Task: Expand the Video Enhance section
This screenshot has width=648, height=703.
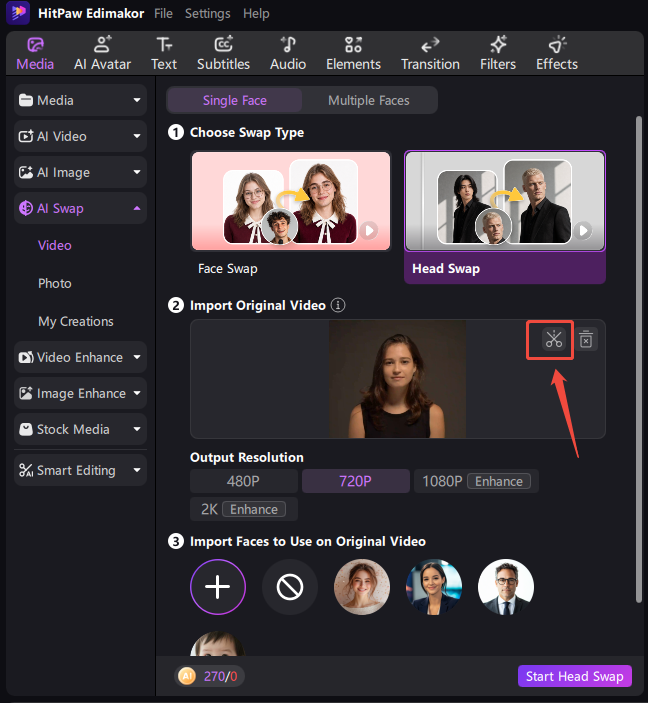Action: pyautogui.click(x=80, y=357)
